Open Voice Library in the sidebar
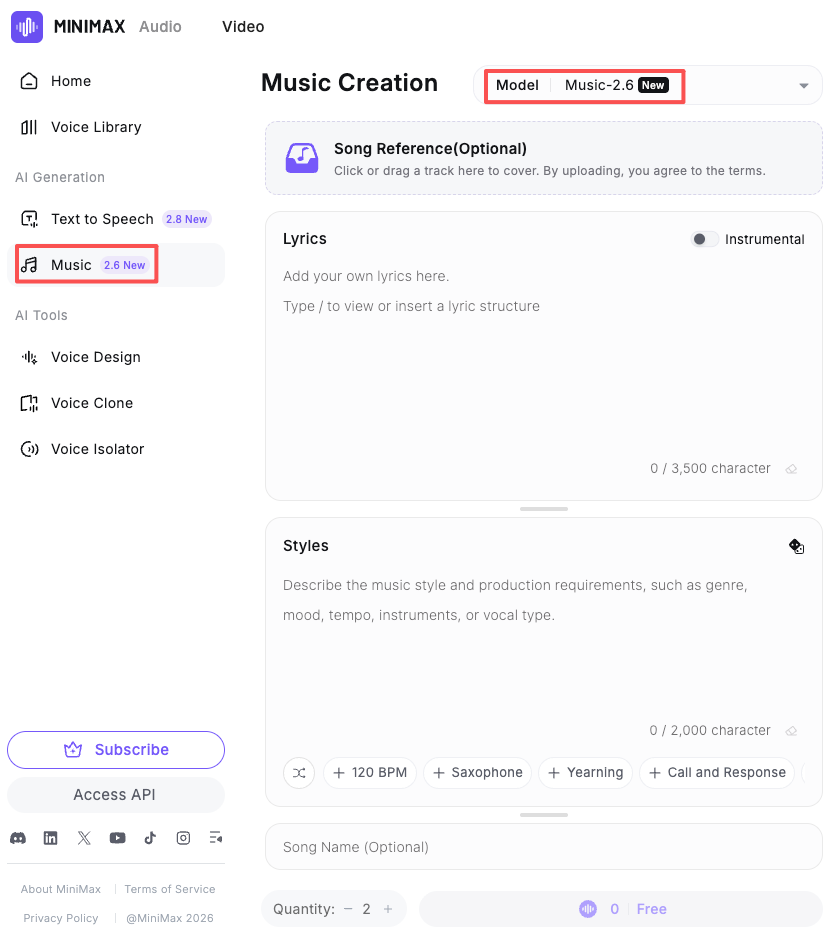The image size is (834, 939). tap(96, 127)
